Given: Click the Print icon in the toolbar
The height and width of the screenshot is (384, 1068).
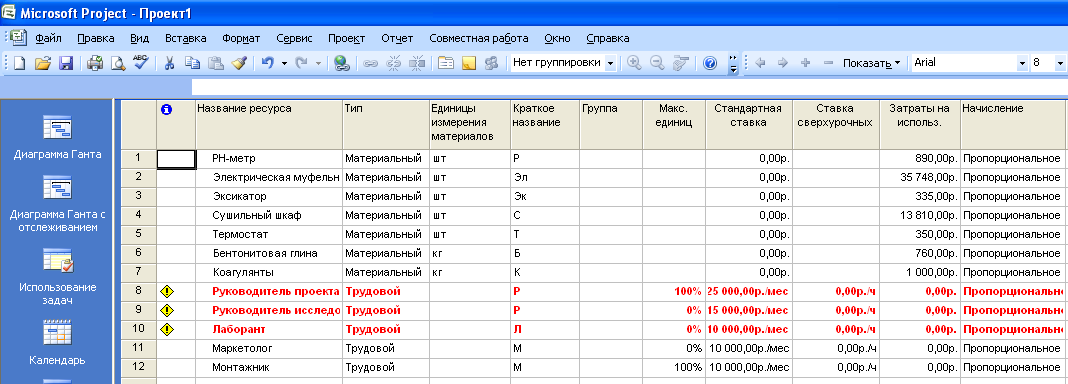Looking at the screenshot, I should pyautogui.click(x=95, y=63).
